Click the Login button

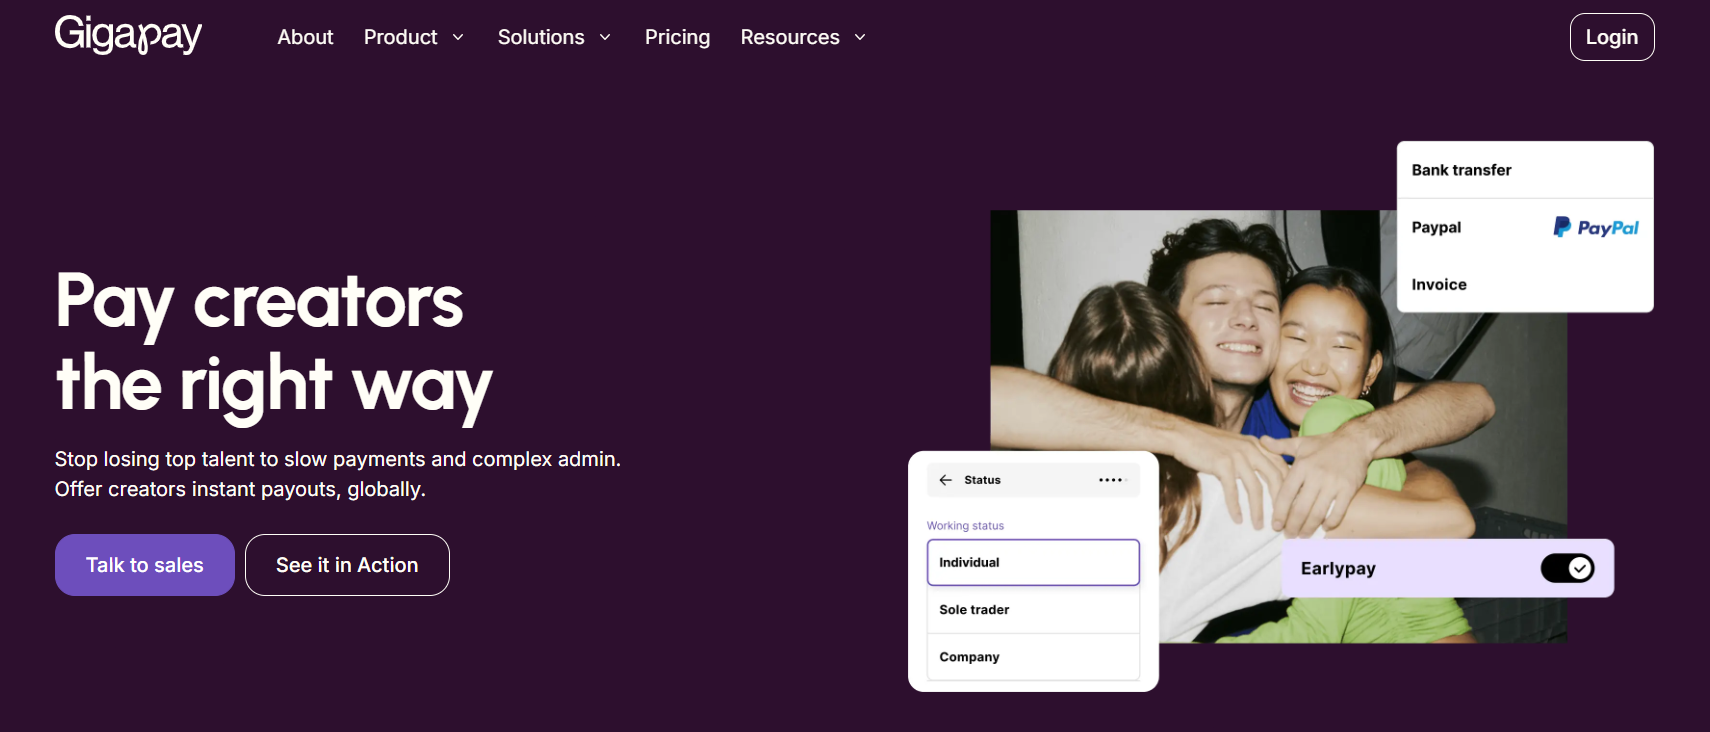tap(1612, 37)
